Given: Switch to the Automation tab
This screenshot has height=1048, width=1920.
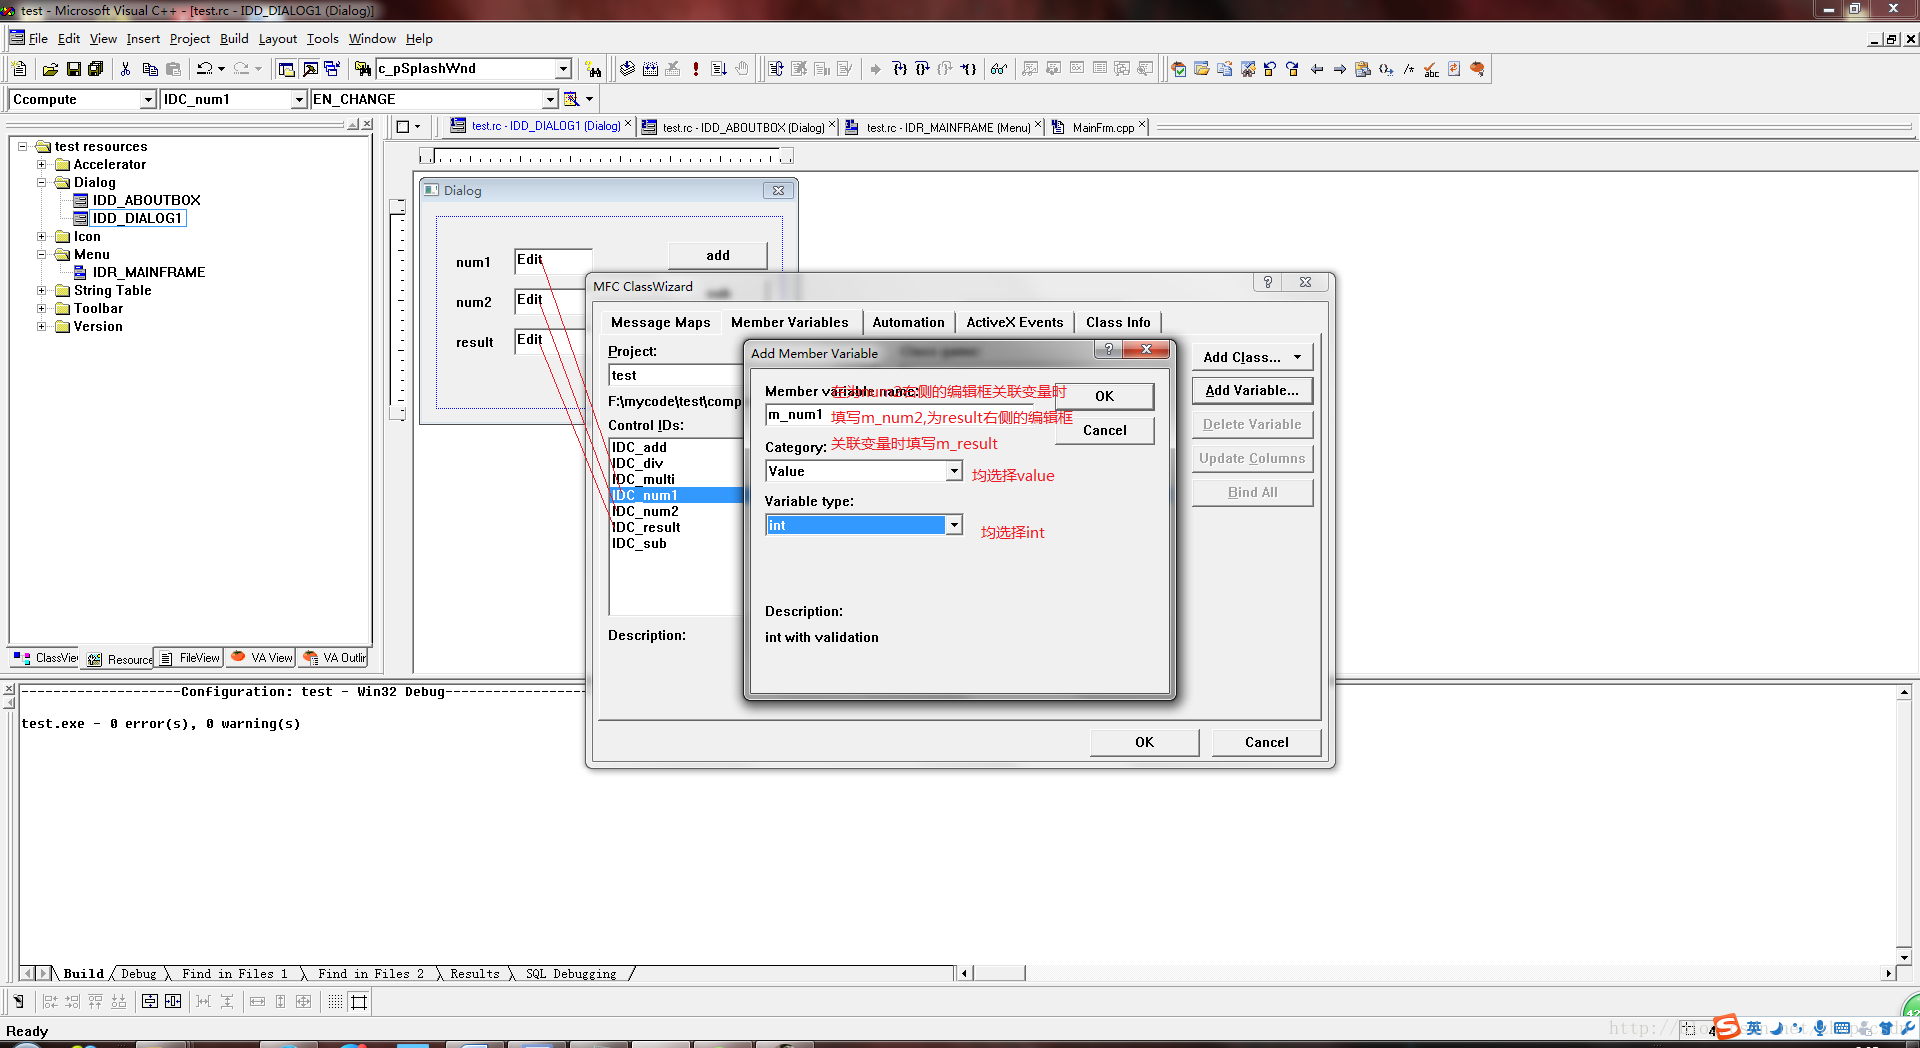Looking at the screenshot, I should [x=908, y=322].
